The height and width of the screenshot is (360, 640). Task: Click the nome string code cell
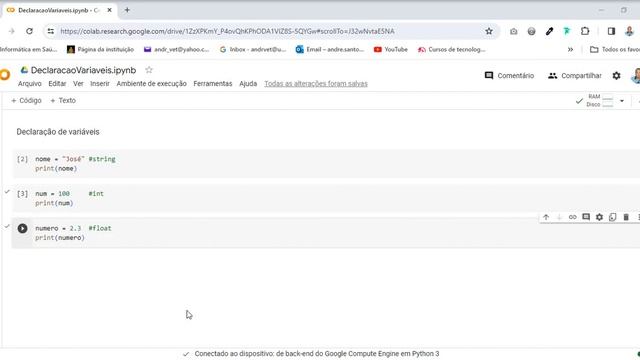click(327, 164)
